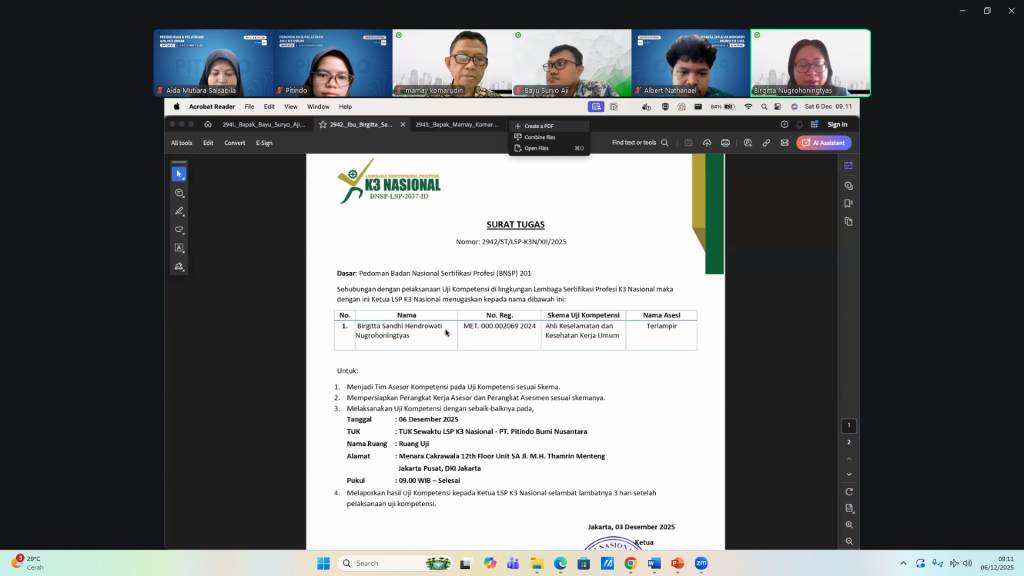Open the fill and sign stamp tool
This screenshot has width=1024, height=576.
pos(179,267)
